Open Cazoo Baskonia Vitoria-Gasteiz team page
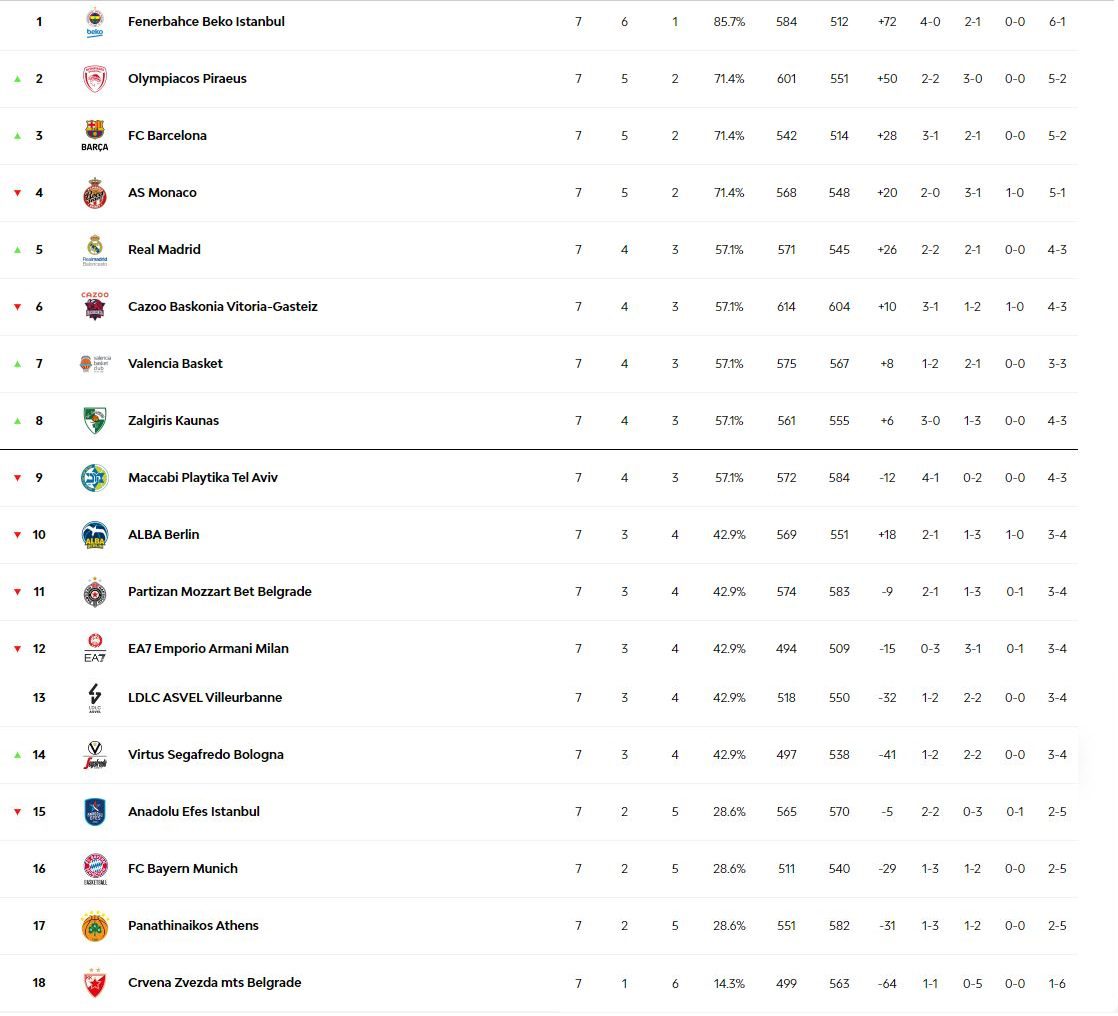The height and width of the screenshot is (1016, 1118). click(x=222, y=307)
